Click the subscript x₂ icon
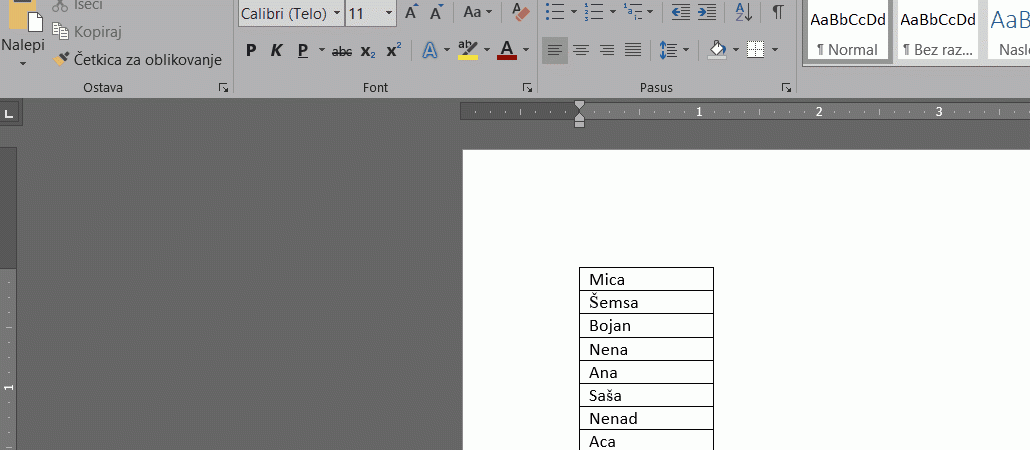This screenshot has width=1030, height=450. click(368, 51)
